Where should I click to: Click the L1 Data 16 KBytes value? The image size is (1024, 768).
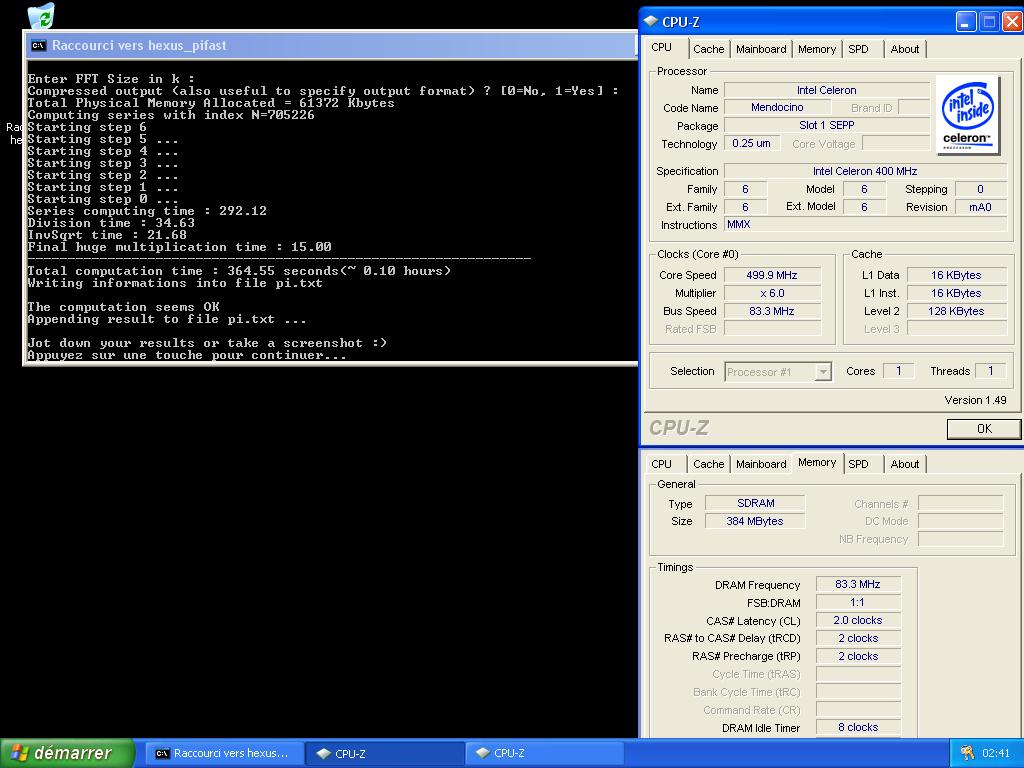click(956, 275)
